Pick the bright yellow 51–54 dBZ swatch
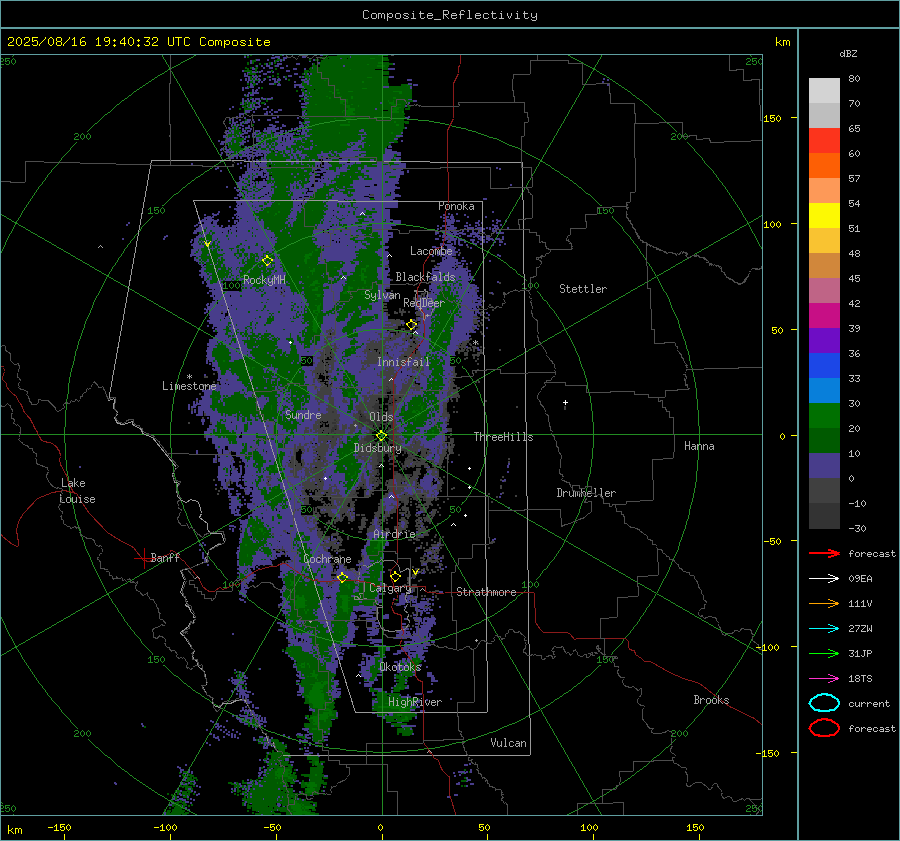 click(x=824, y=216)
